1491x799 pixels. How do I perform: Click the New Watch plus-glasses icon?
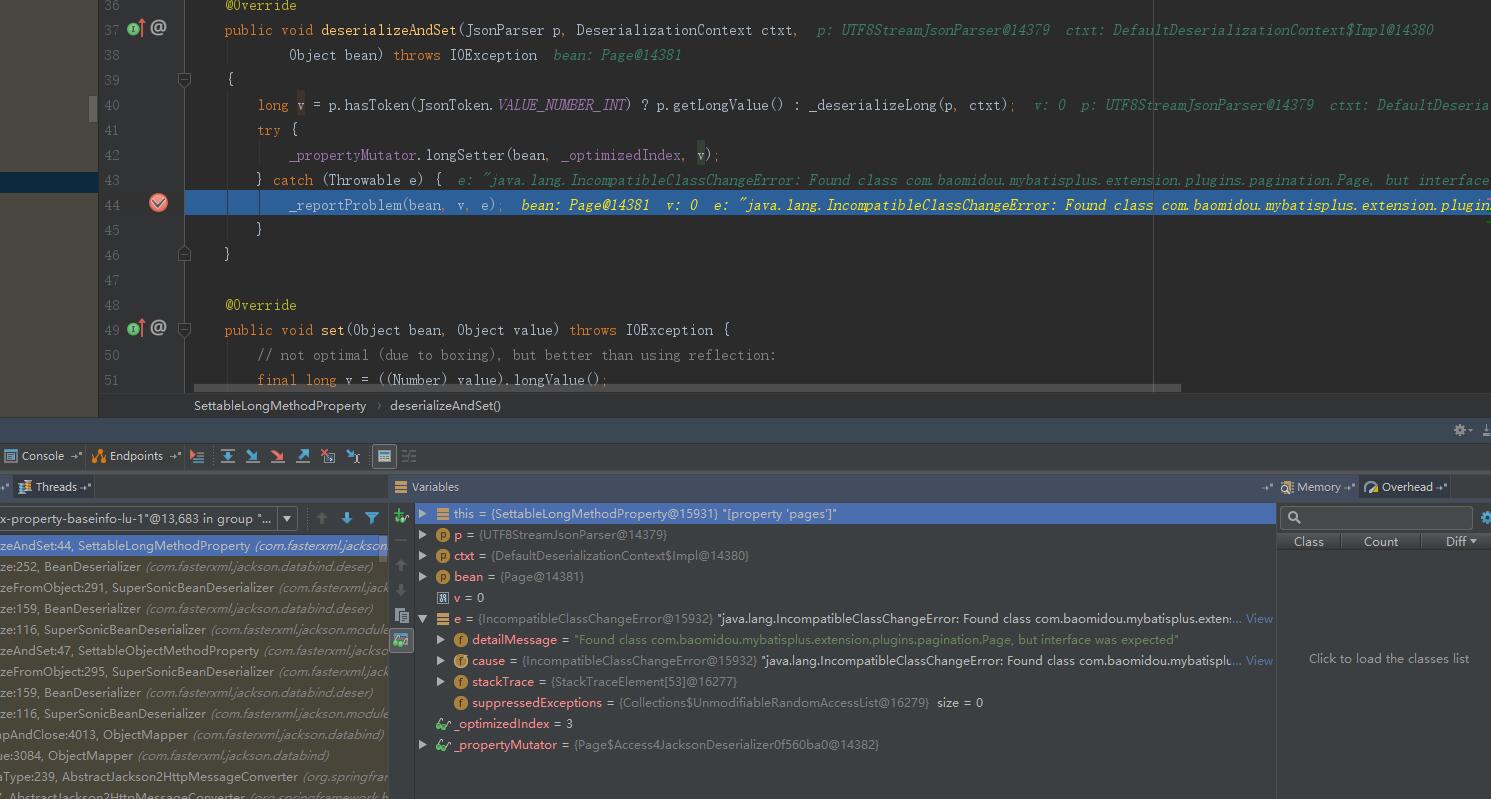pyautogui.click(x=401, y=516)
